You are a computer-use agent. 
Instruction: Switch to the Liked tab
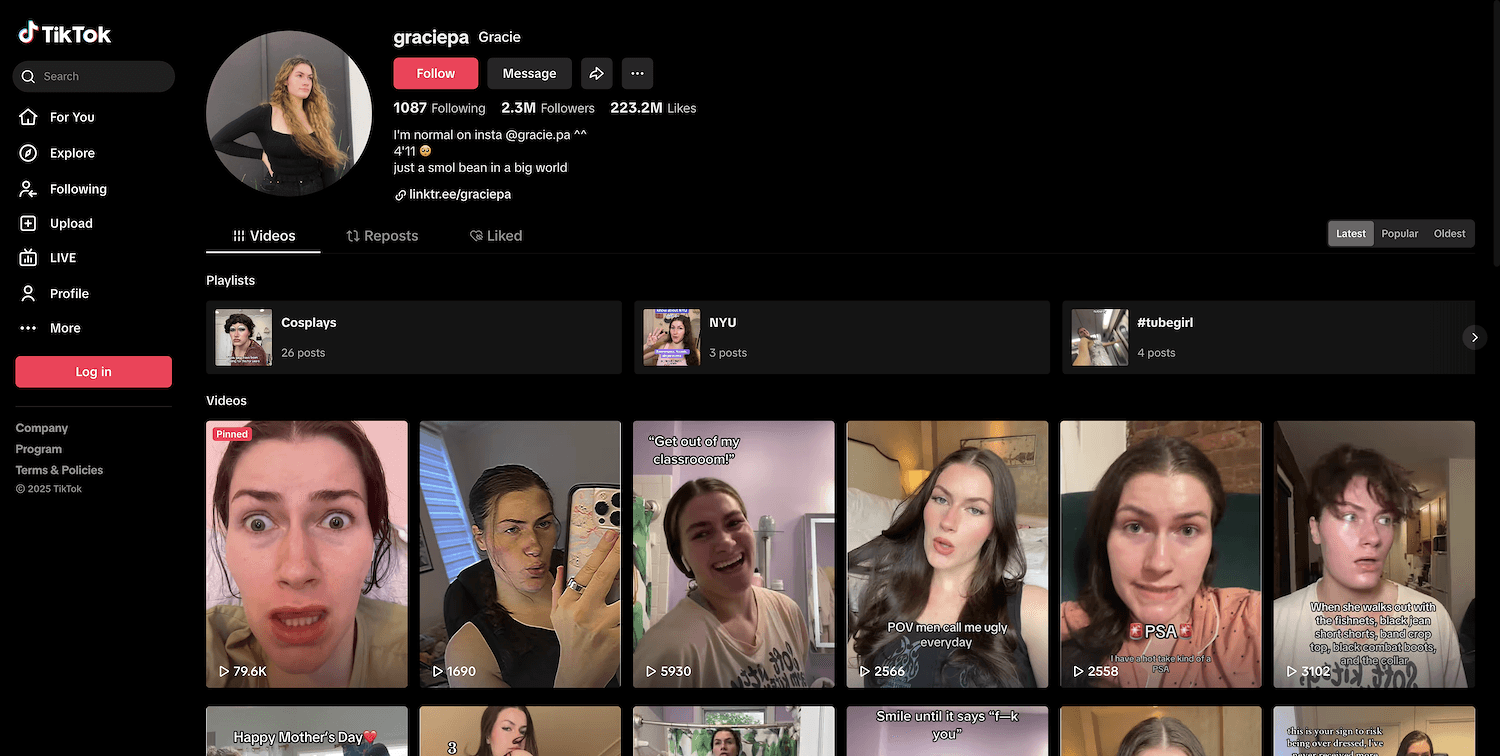(496, 236)
